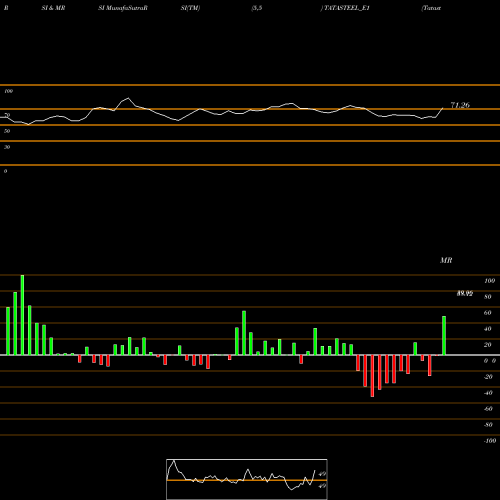Click the tallest green MR histogram bar
The height and width of the screenshot is (500, 500).
click(x=22, y=315)
